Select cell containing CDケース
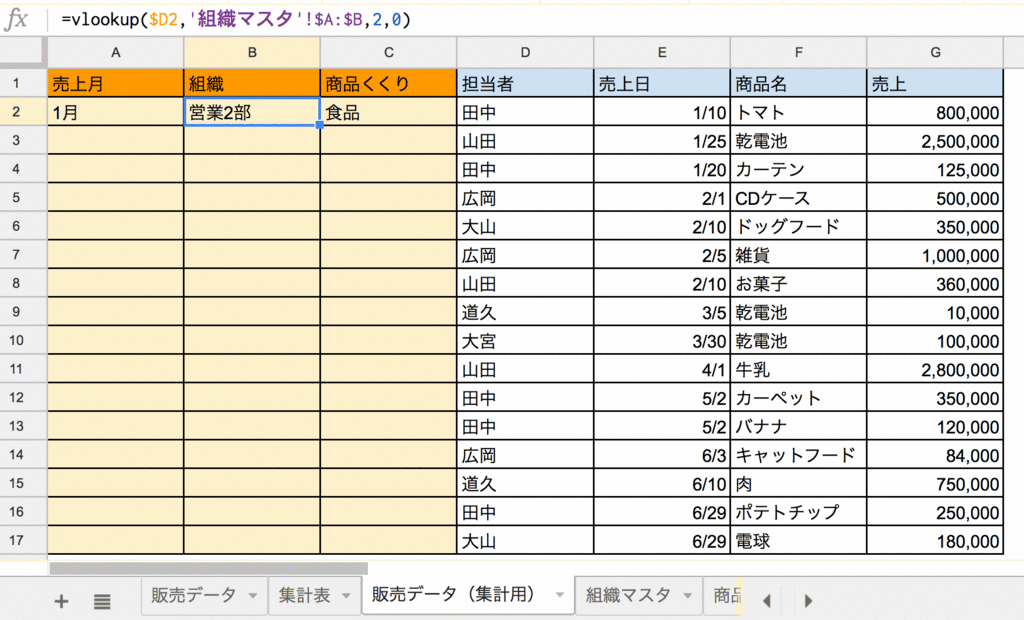 (798, 197)
